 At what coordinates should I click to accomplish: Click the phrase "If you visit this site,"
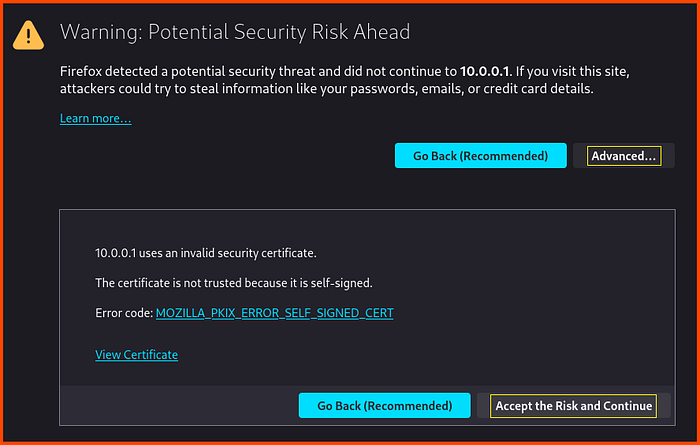[x=572, y=71]
